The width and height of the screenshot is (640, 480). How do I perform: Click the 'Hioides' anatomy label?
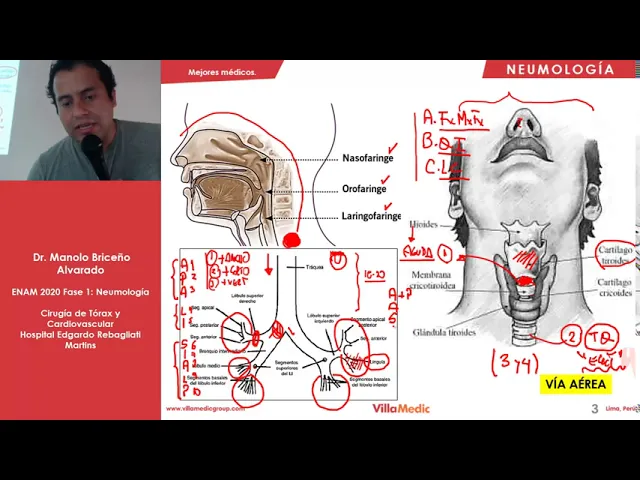(x=424, y=224)
